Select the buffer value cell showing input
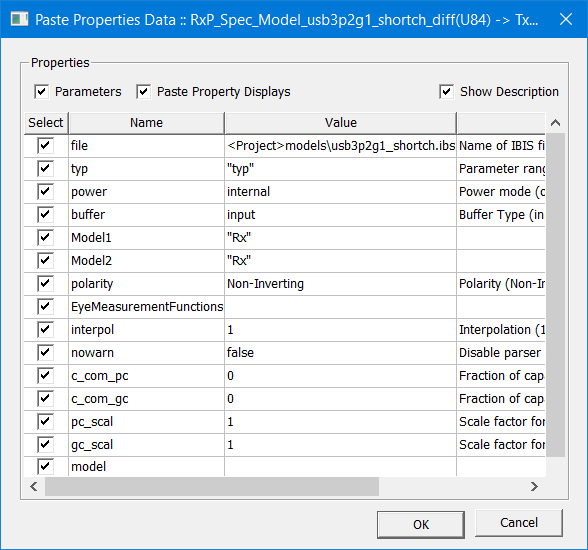 [340, 215]
